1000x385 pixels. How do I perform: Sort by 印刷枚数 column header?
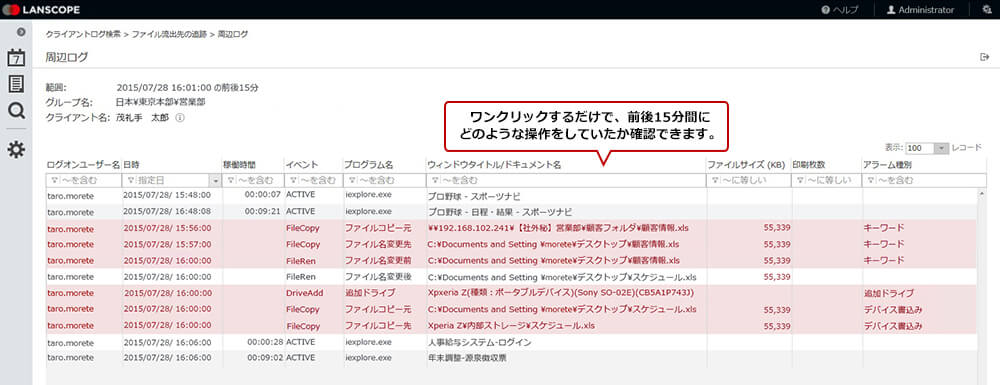coord(808,165)
